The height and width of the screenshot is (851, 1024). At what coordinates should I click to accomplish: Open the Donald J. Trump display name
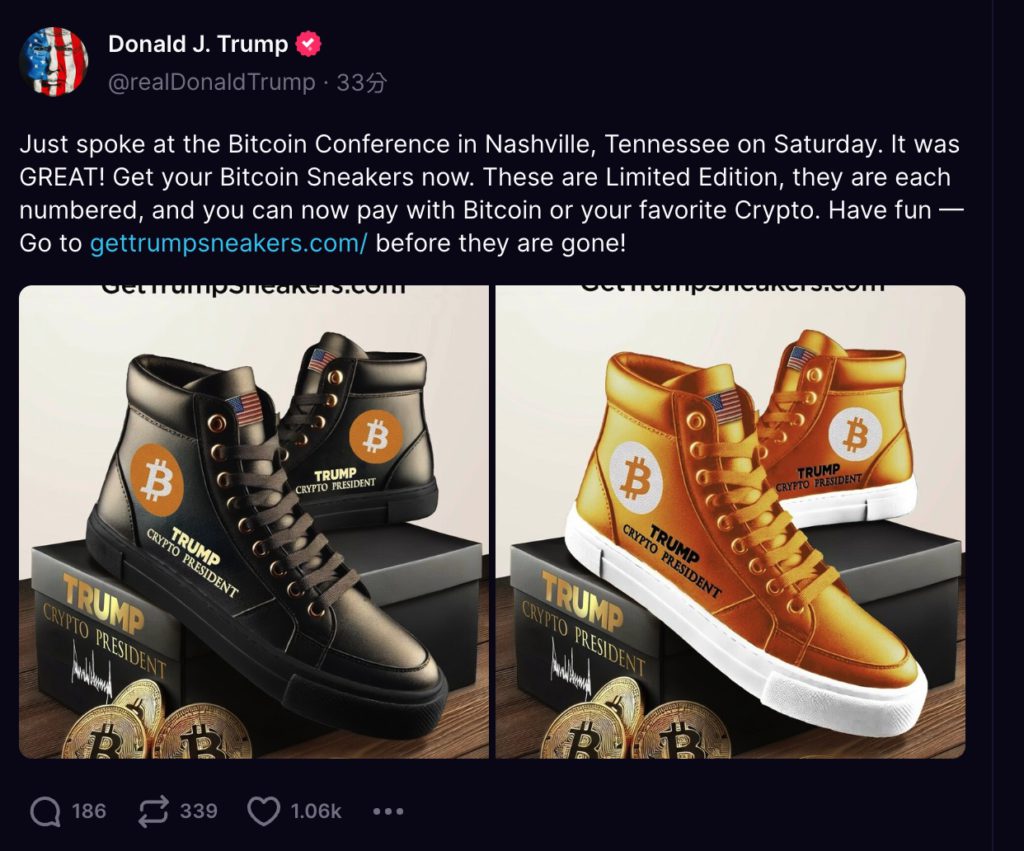point(198,44)
